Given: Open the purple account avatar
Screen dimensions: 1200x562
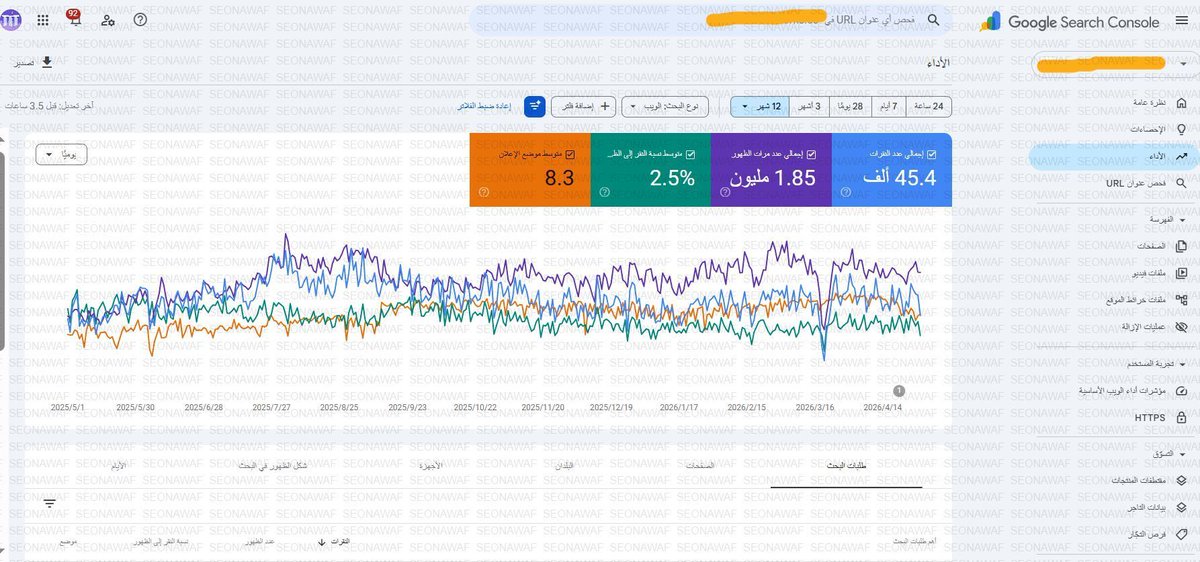Looking at the screenshot, I should point(13,20).
